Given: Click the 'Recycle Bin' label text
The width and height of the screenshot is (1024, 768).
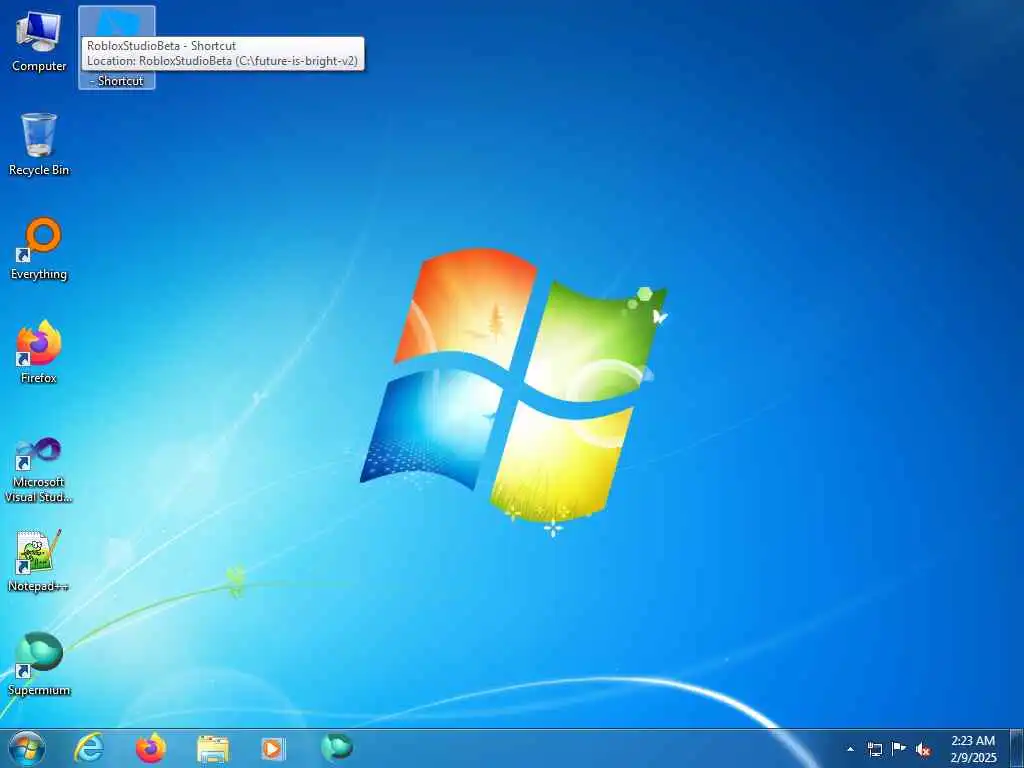Looking at the screenshot, I should (x=39, y=170).
